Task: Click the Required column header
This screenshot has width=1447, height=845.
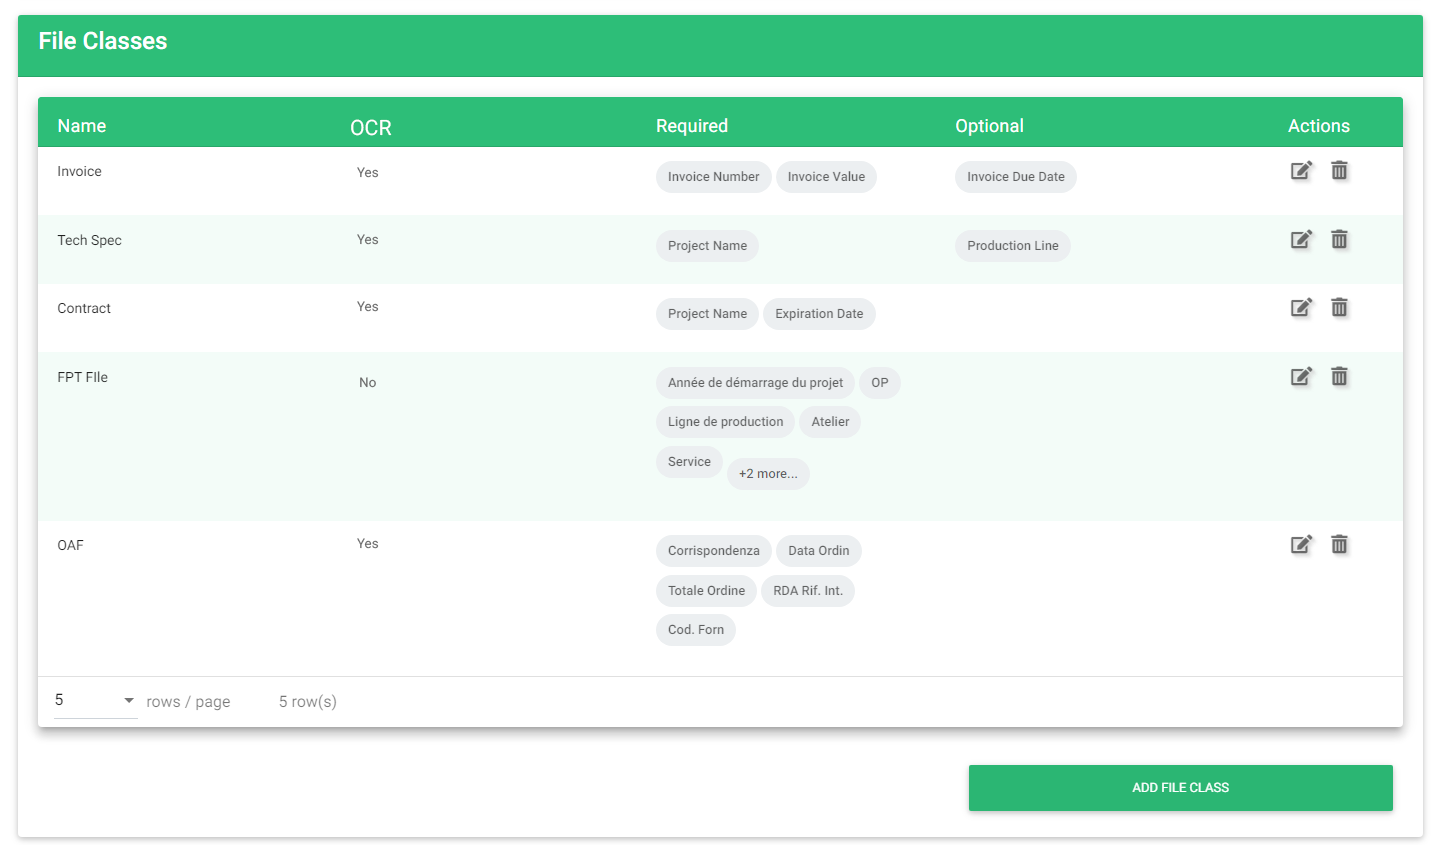Action: point(692,126)
